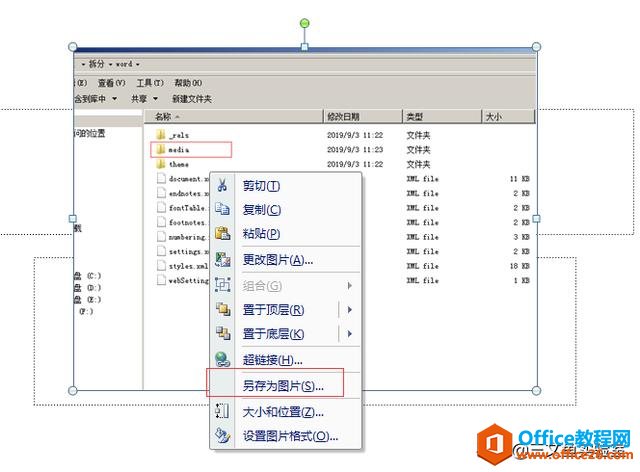
Task: Click the Cut scissors icon
Action: 222,185
